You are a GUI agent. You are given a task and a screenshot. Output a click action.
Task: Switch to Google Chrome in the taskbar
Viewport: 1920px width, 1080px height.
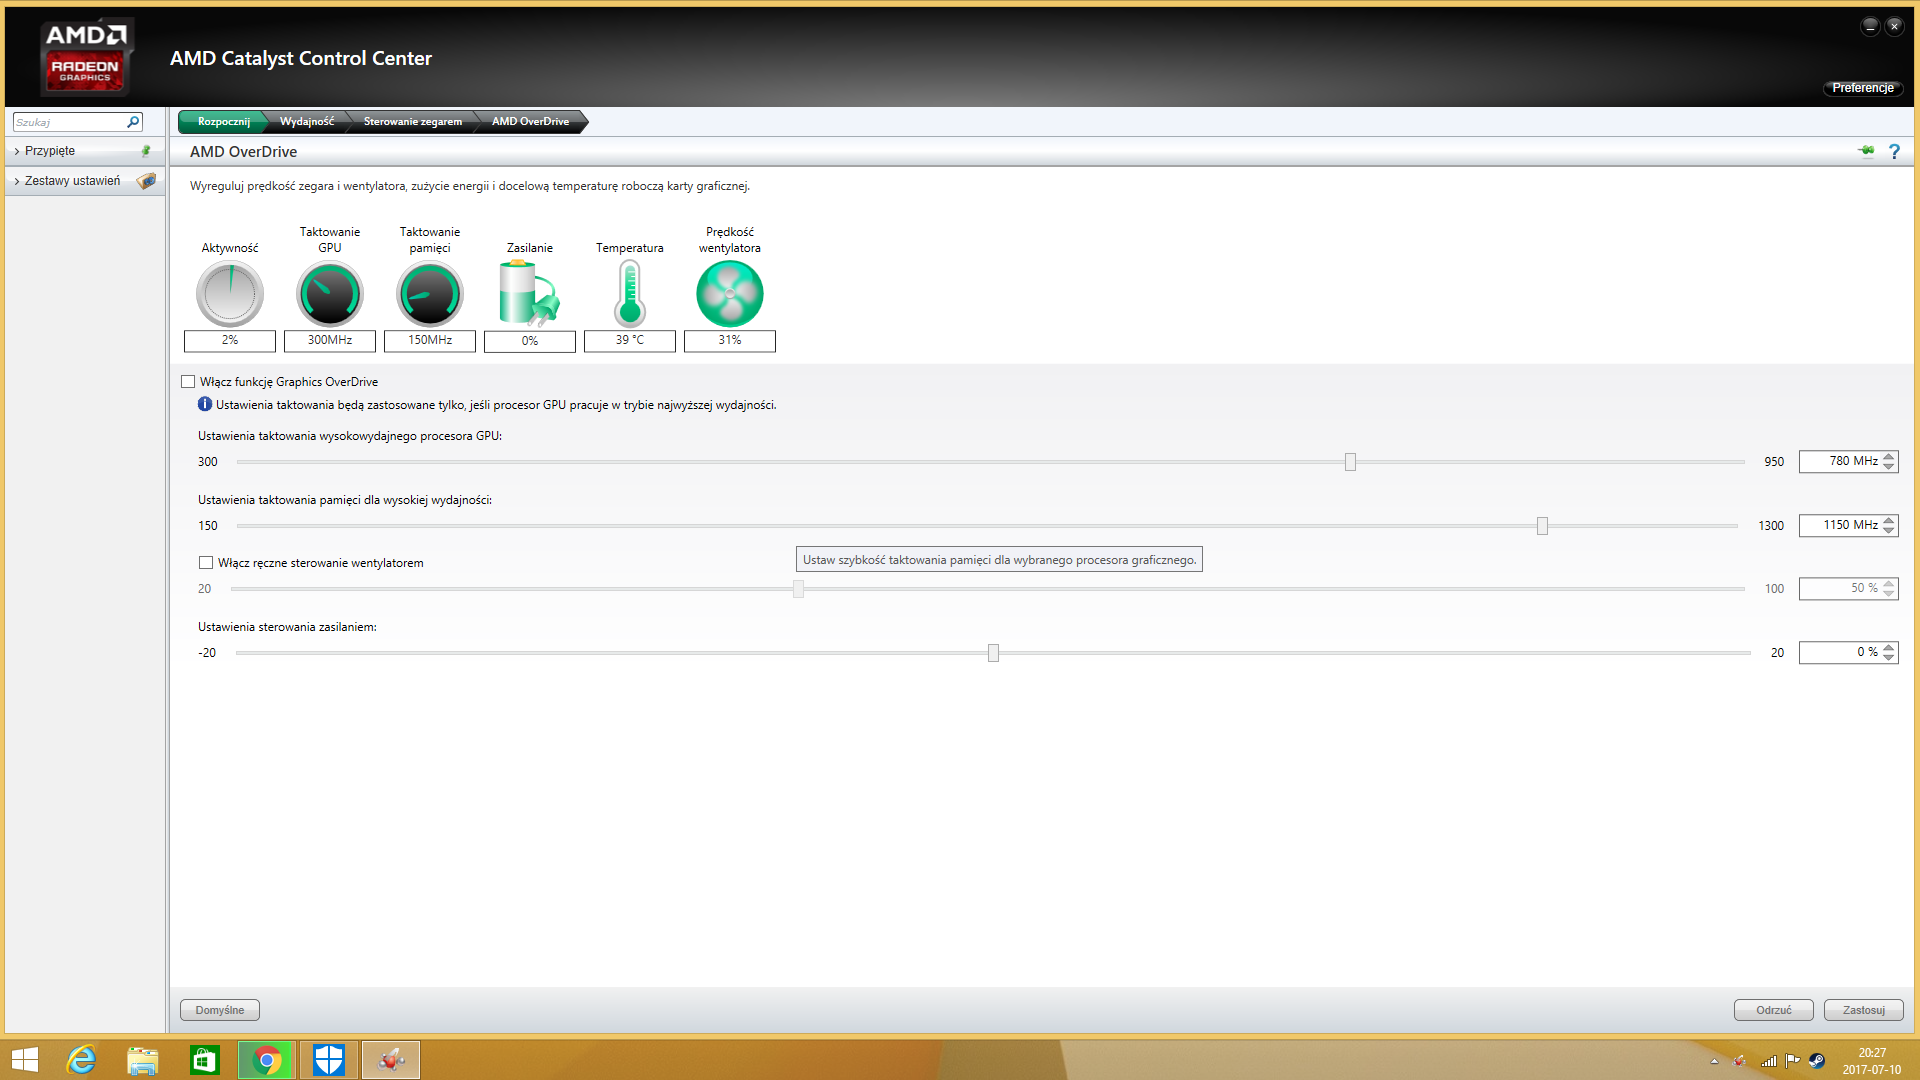pyautogui.click(x=267, y=1060)
